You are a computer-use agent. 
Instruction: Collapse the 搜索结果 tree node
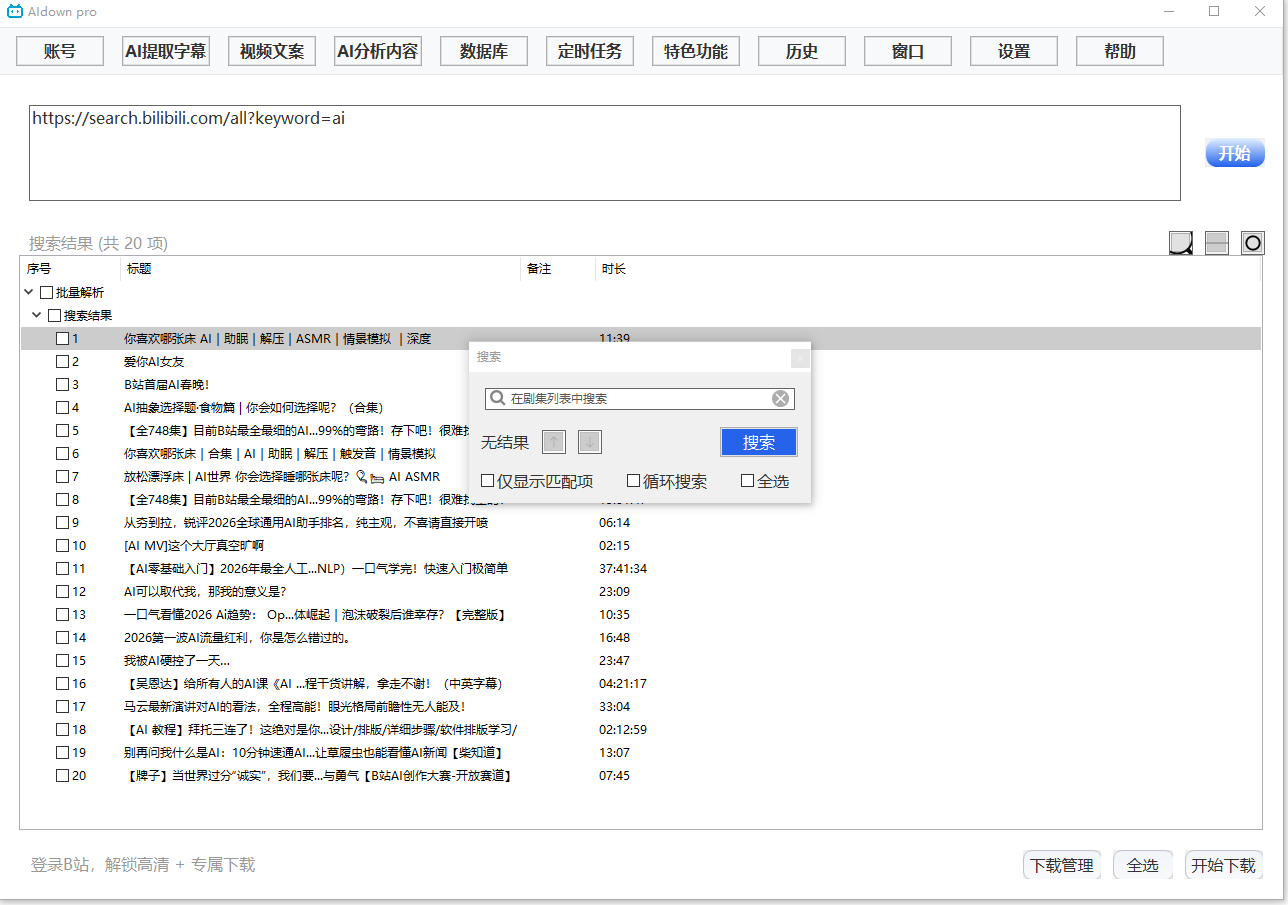pos(37,314)
